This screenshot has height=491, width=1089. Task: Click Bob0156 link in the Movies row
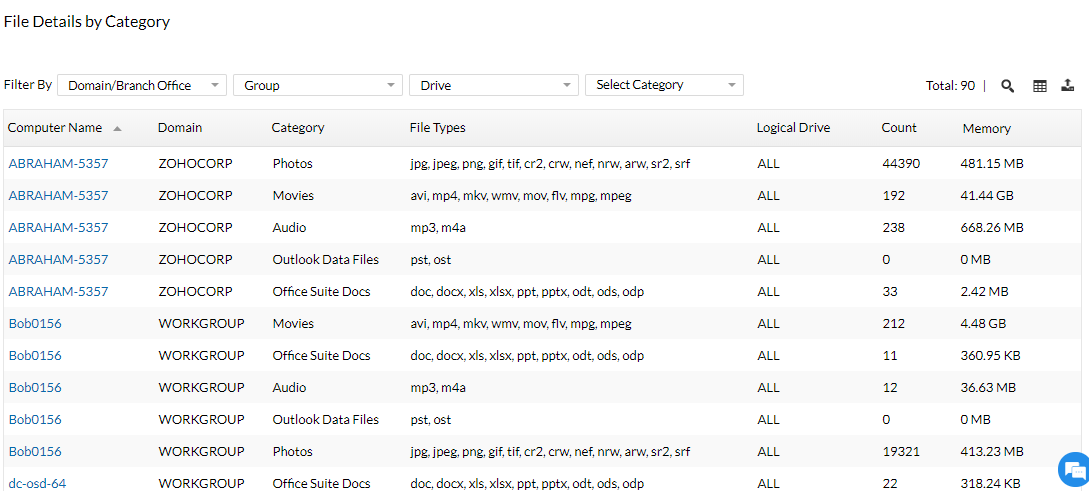point(35,323)
